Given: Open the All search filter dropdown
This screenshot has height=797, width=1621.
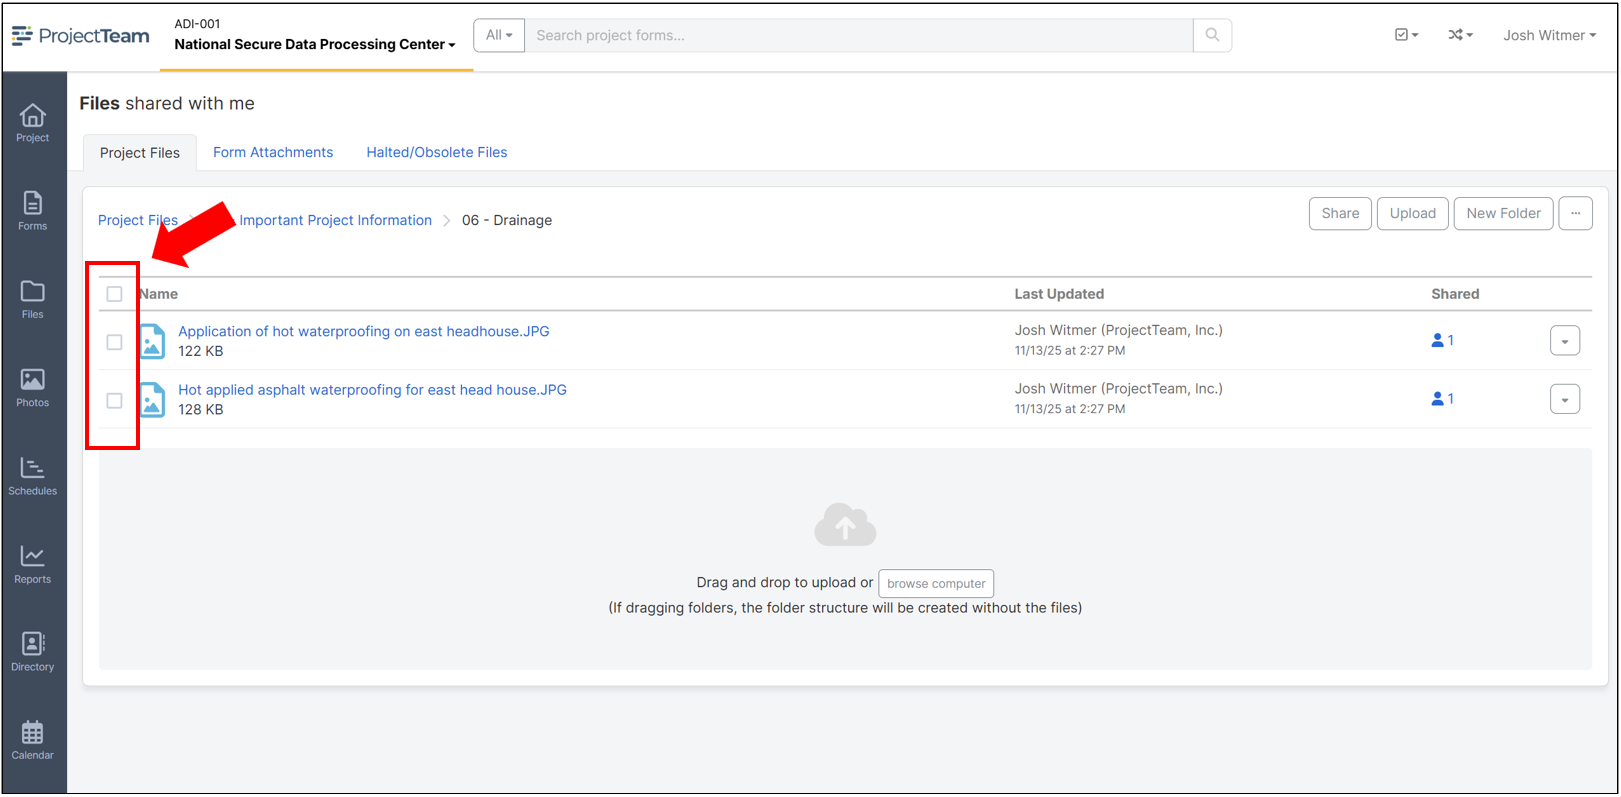Looking at the screenshot, I should [x=498, y=35].
